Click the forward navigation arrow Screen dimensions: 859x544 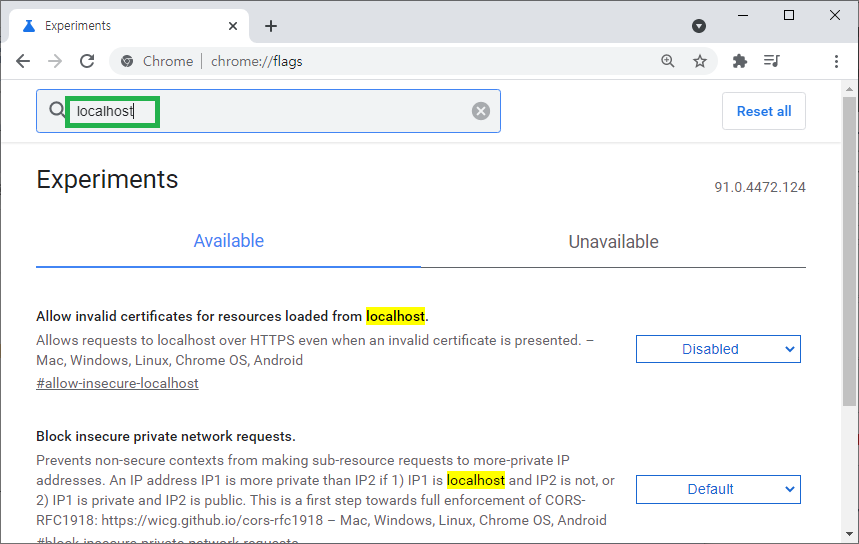coord(55,61)
